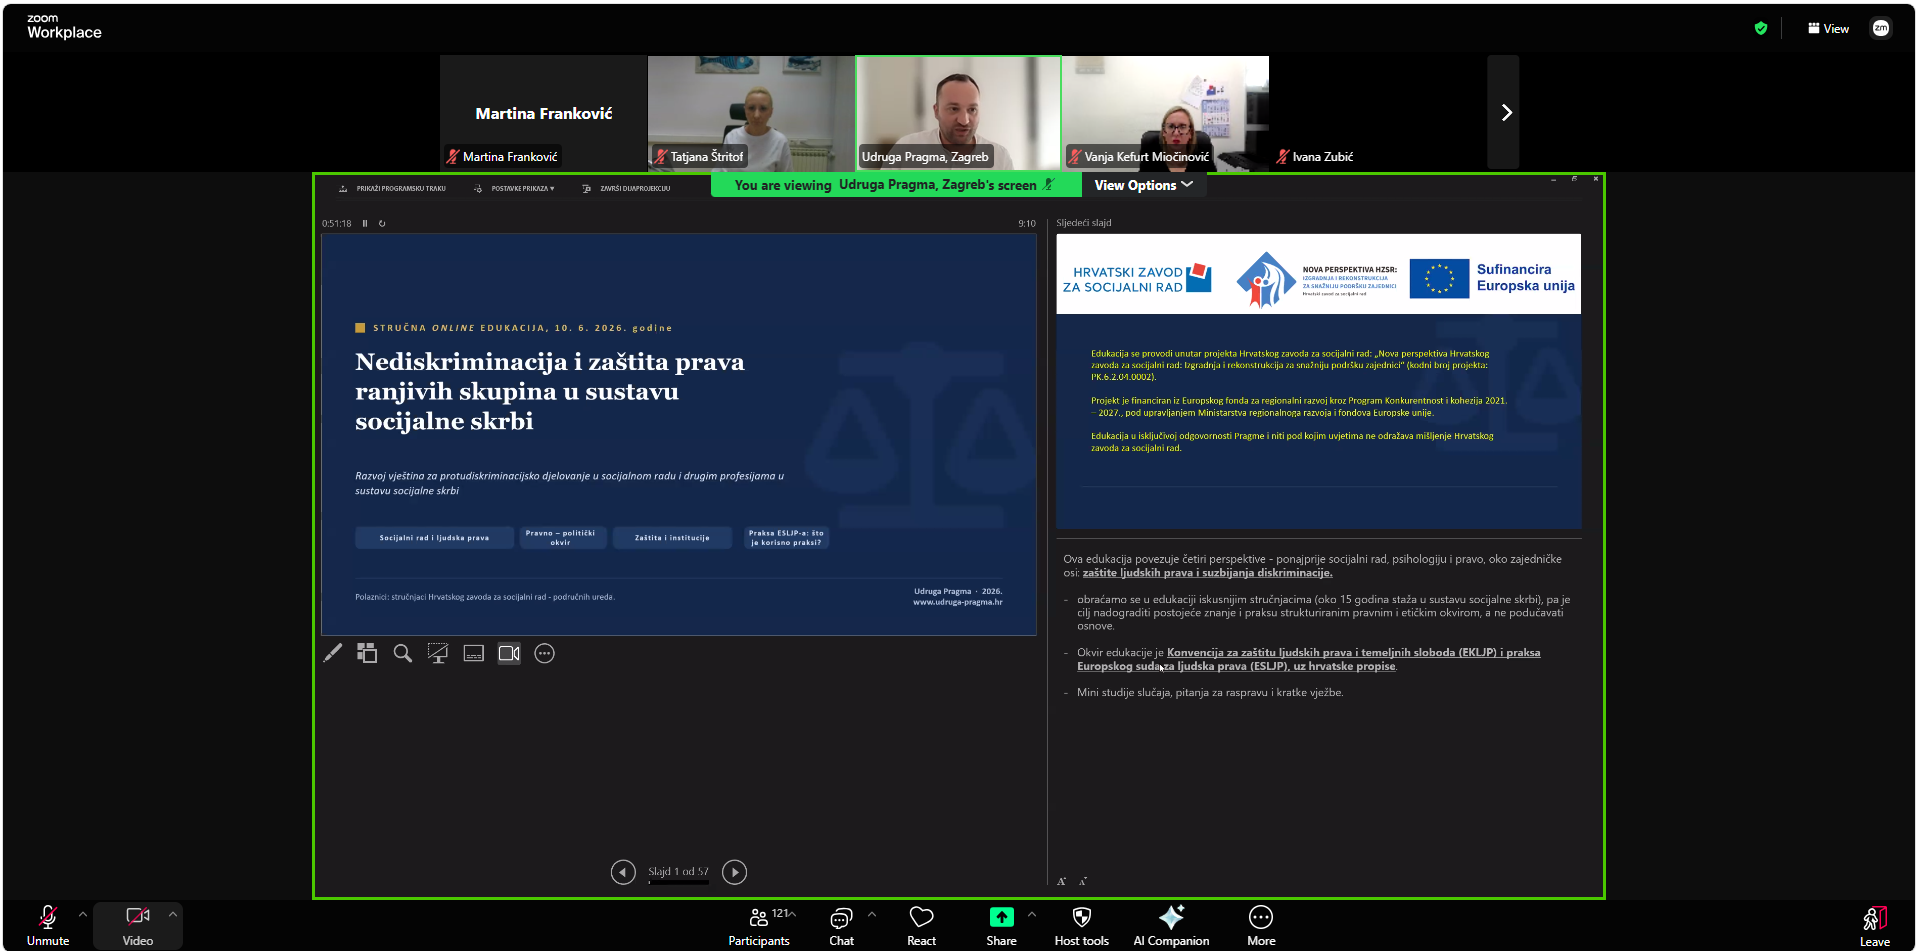1918x951 pixels.
Task: Click 'Zaštita i institucije' slide chip
Action: tap(672, 538)
